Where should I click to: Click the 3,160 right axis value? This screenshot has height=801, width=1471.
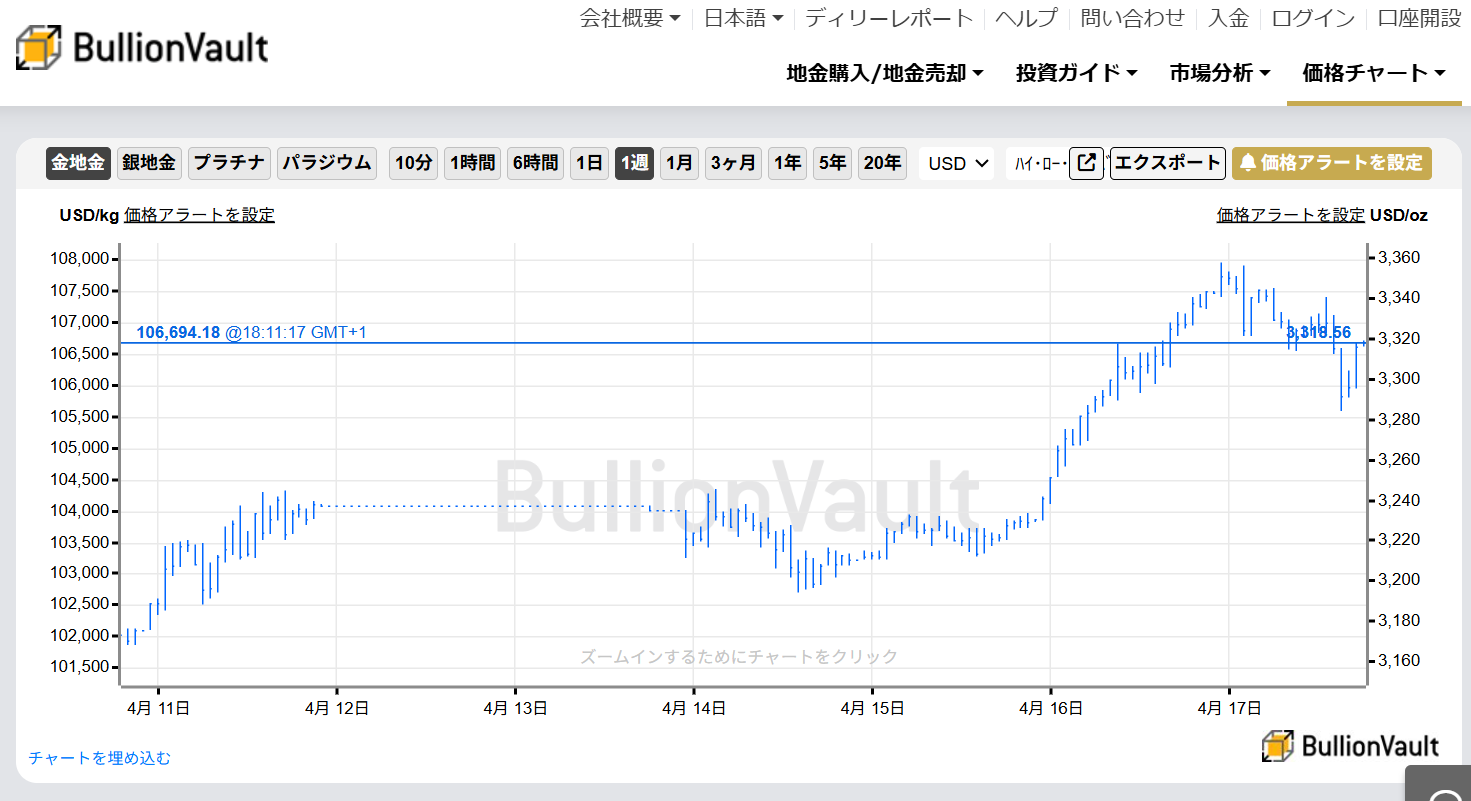point(1399,660)
